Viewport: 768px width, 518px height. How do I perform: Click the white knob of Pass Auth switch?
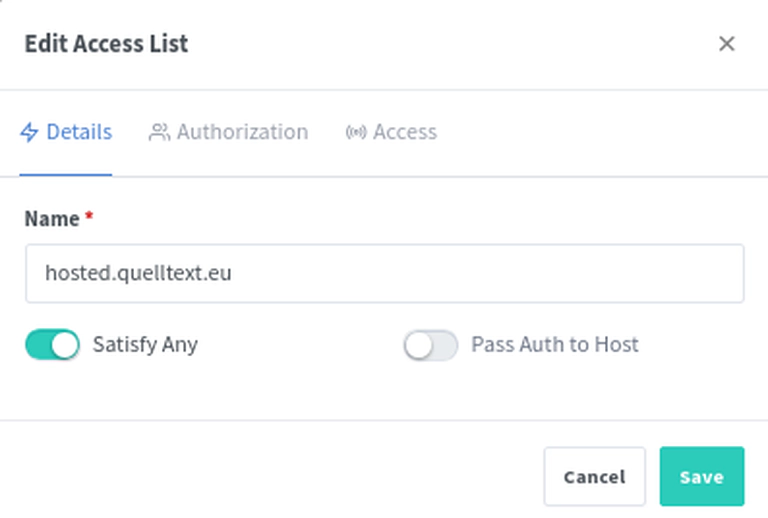[x=419, y=346]
